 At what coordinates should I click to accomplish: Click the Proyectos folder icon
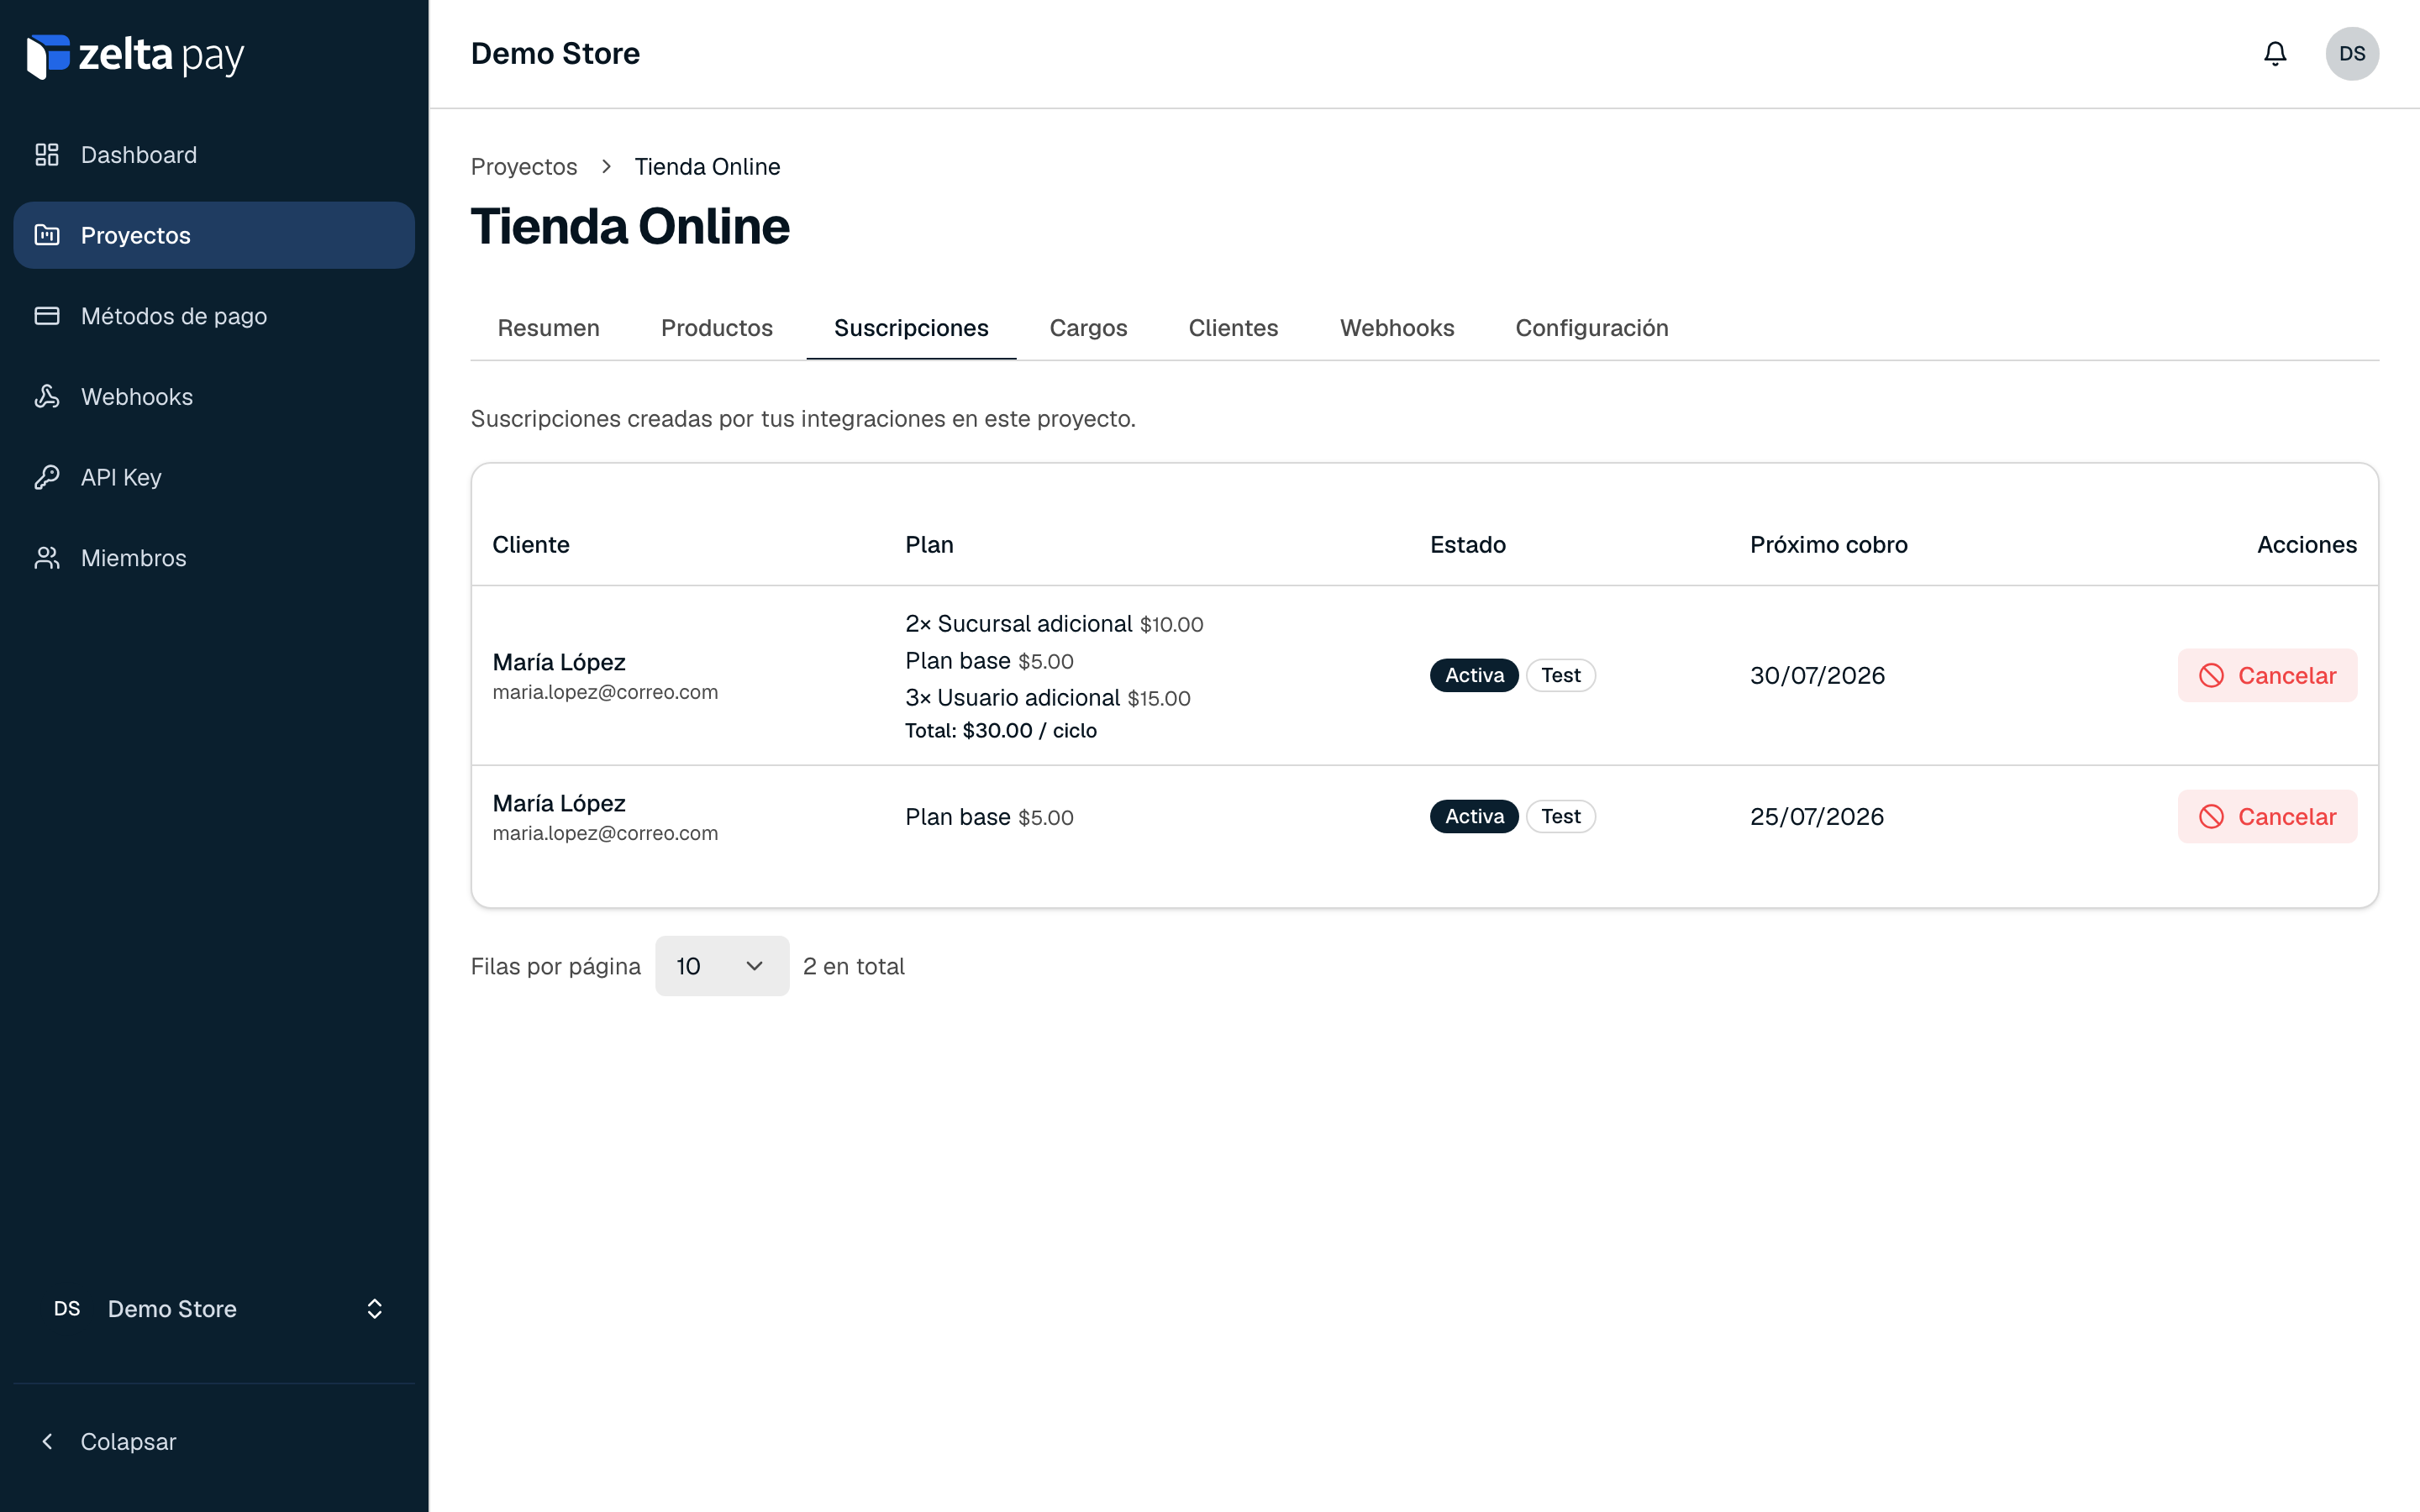47,235
